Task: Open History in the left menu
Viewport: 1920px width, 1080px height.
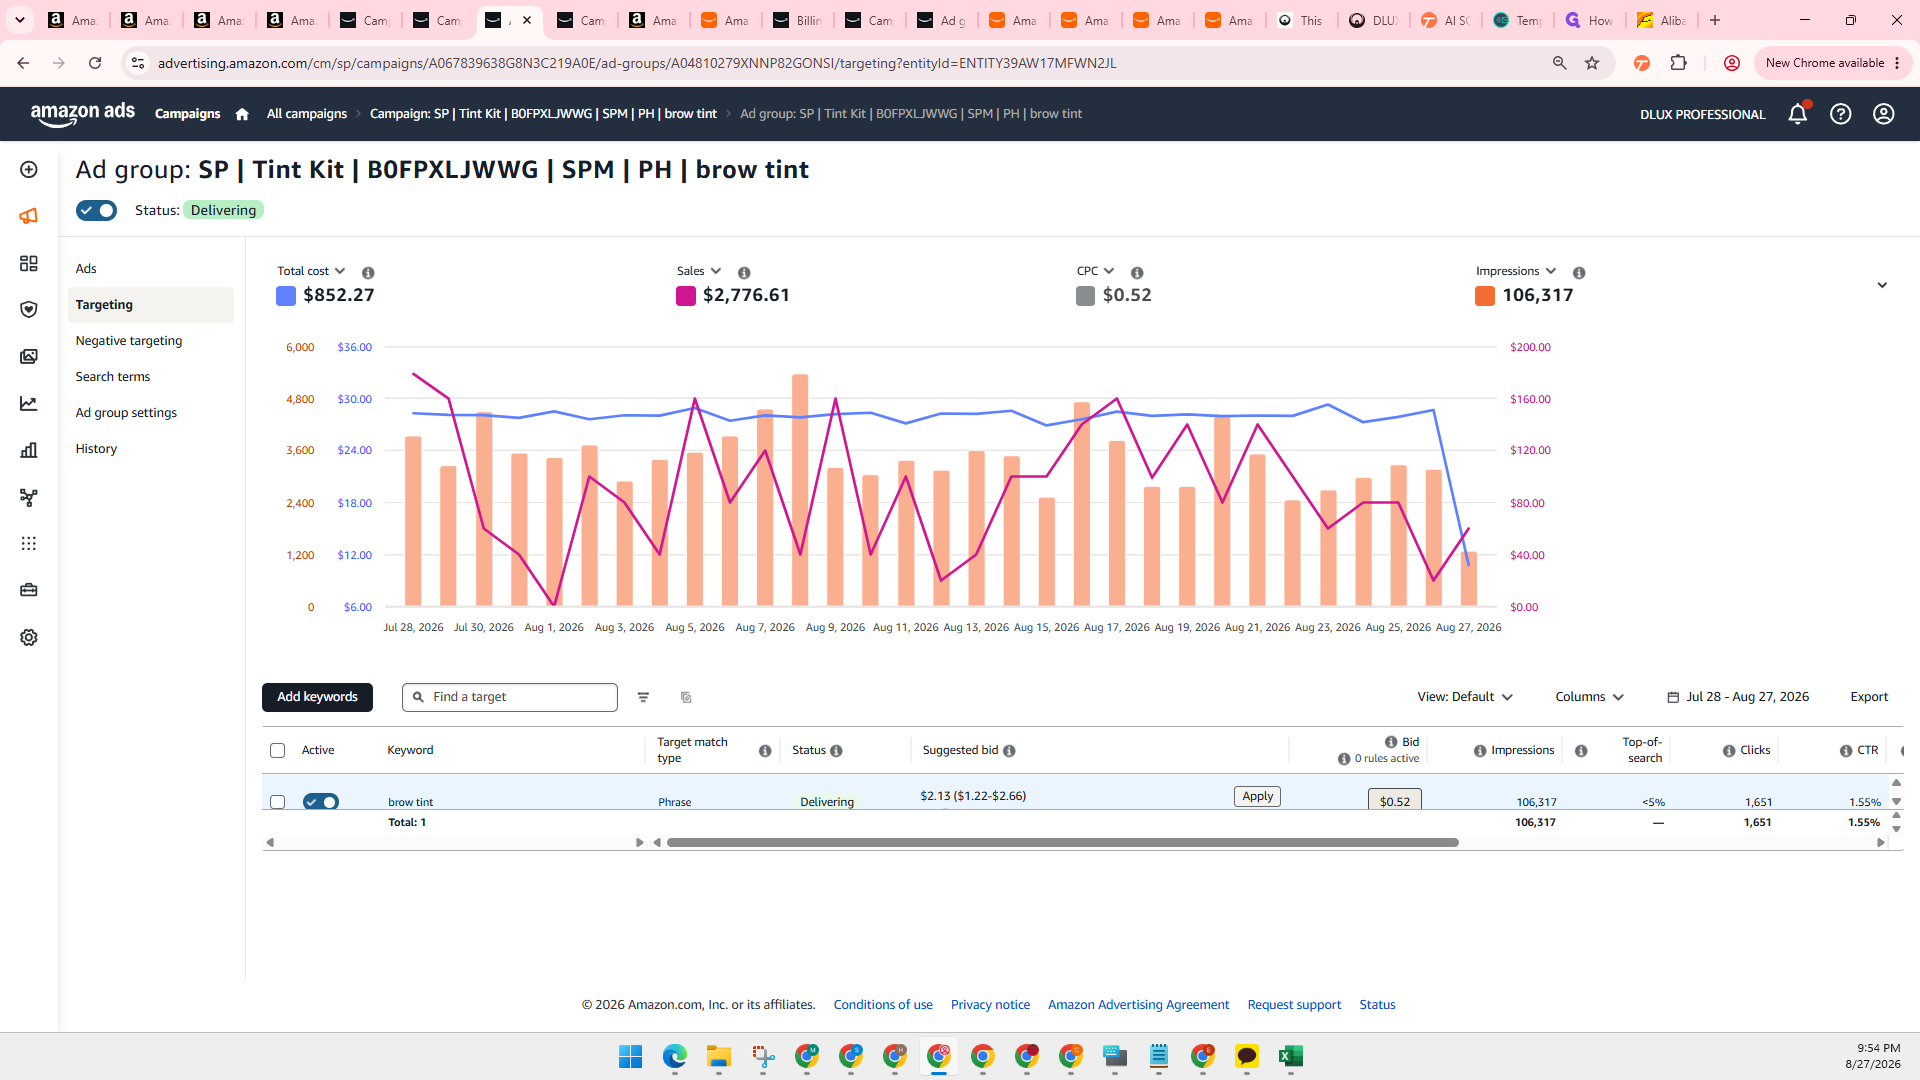Action: (x=96, y=449)
